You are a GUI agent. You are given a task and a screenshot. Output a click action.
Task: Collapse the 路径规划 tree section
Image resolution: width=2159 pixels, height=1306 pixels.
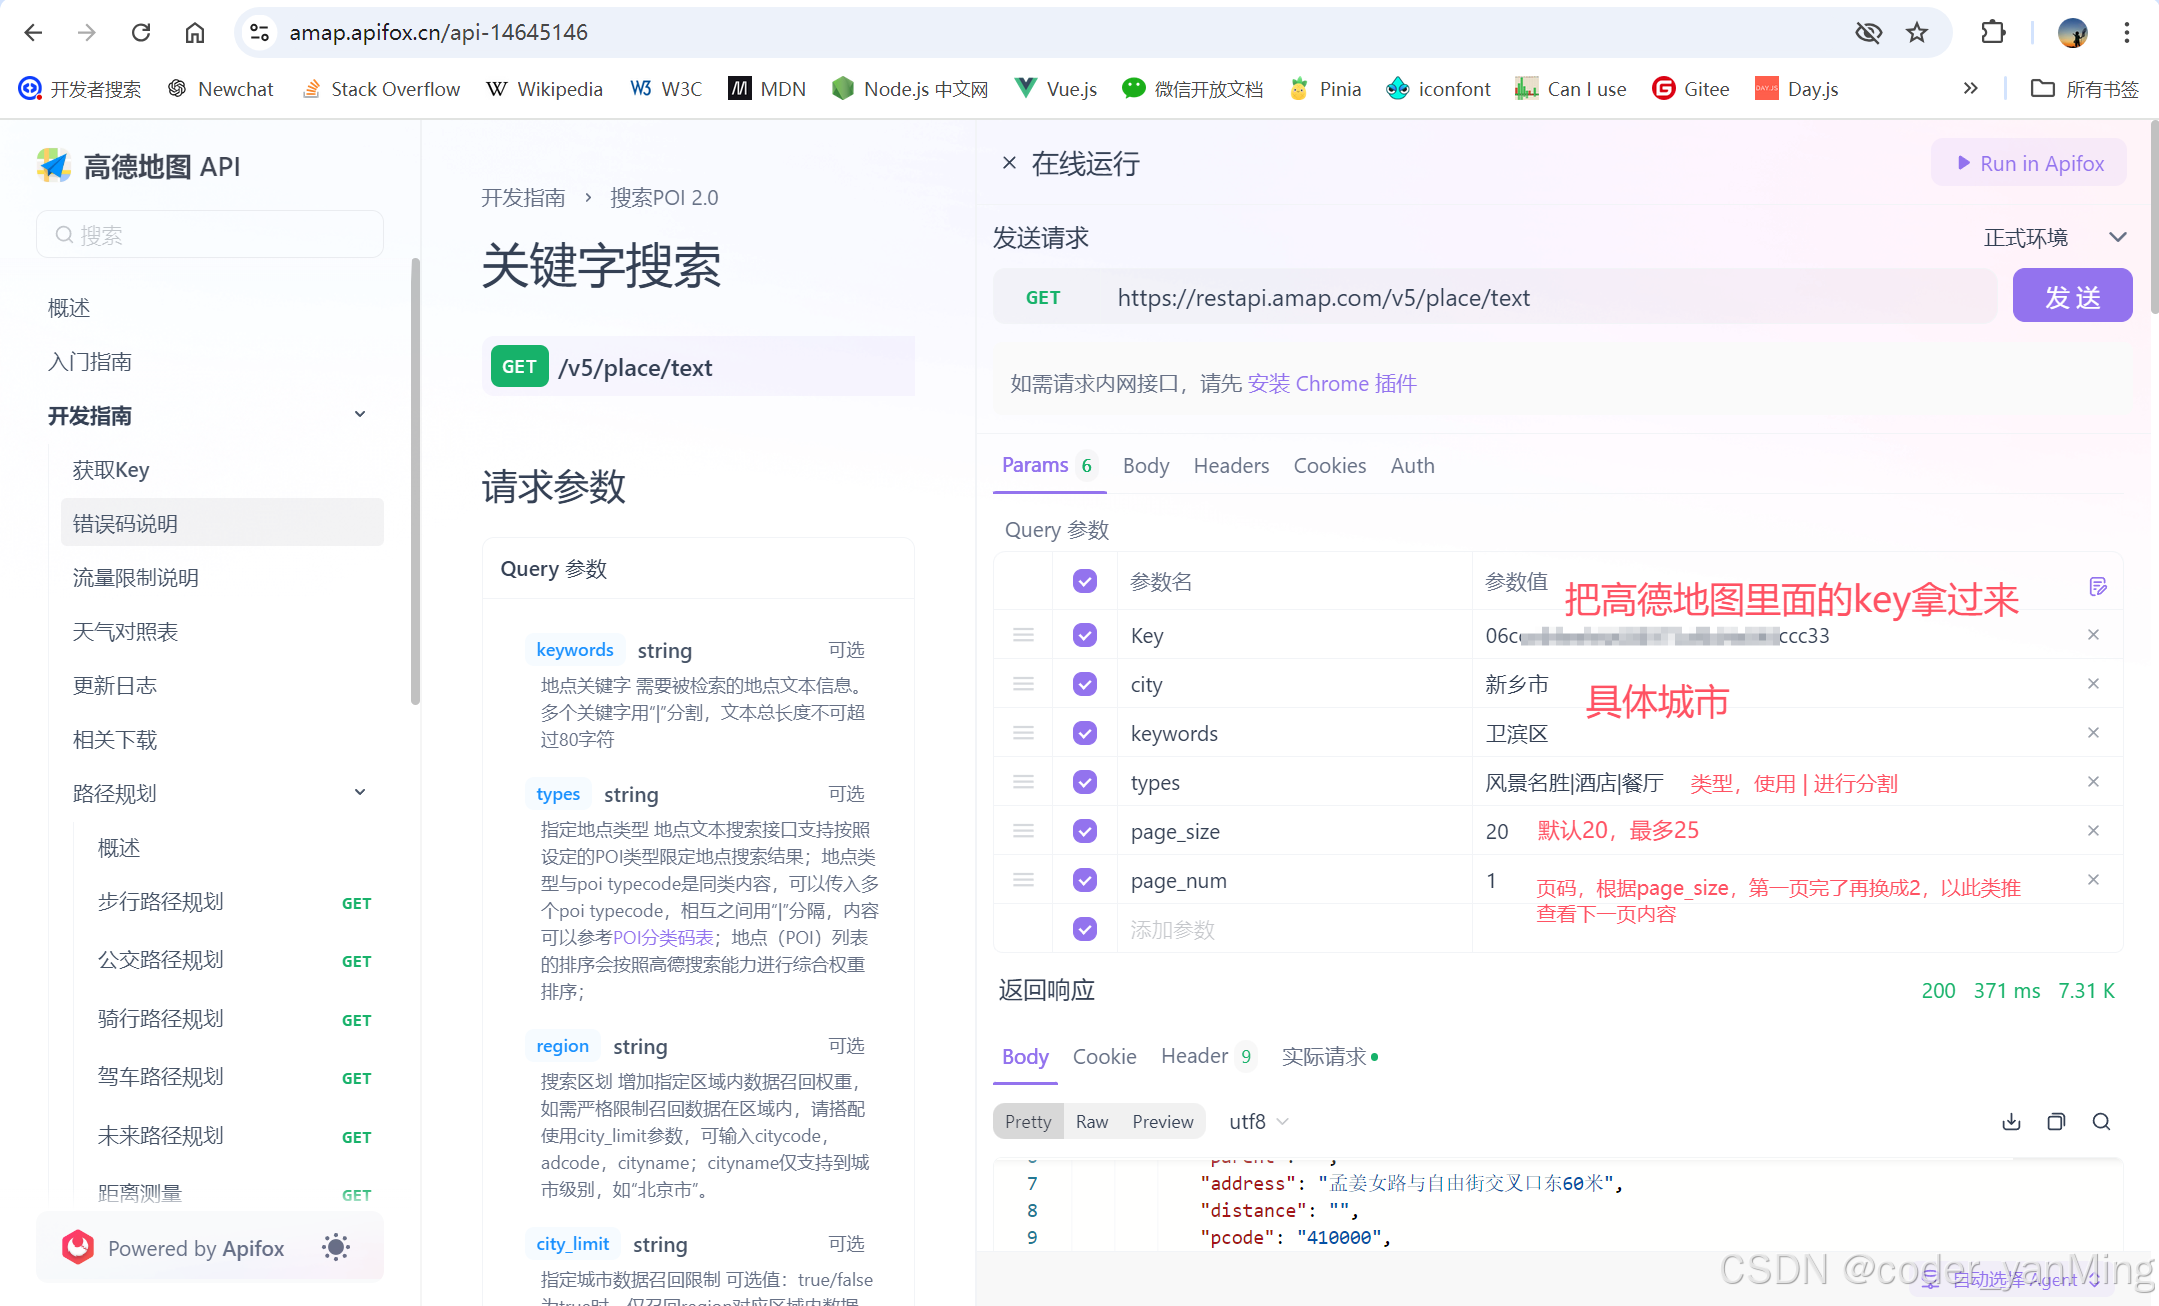tap(360, 793)
